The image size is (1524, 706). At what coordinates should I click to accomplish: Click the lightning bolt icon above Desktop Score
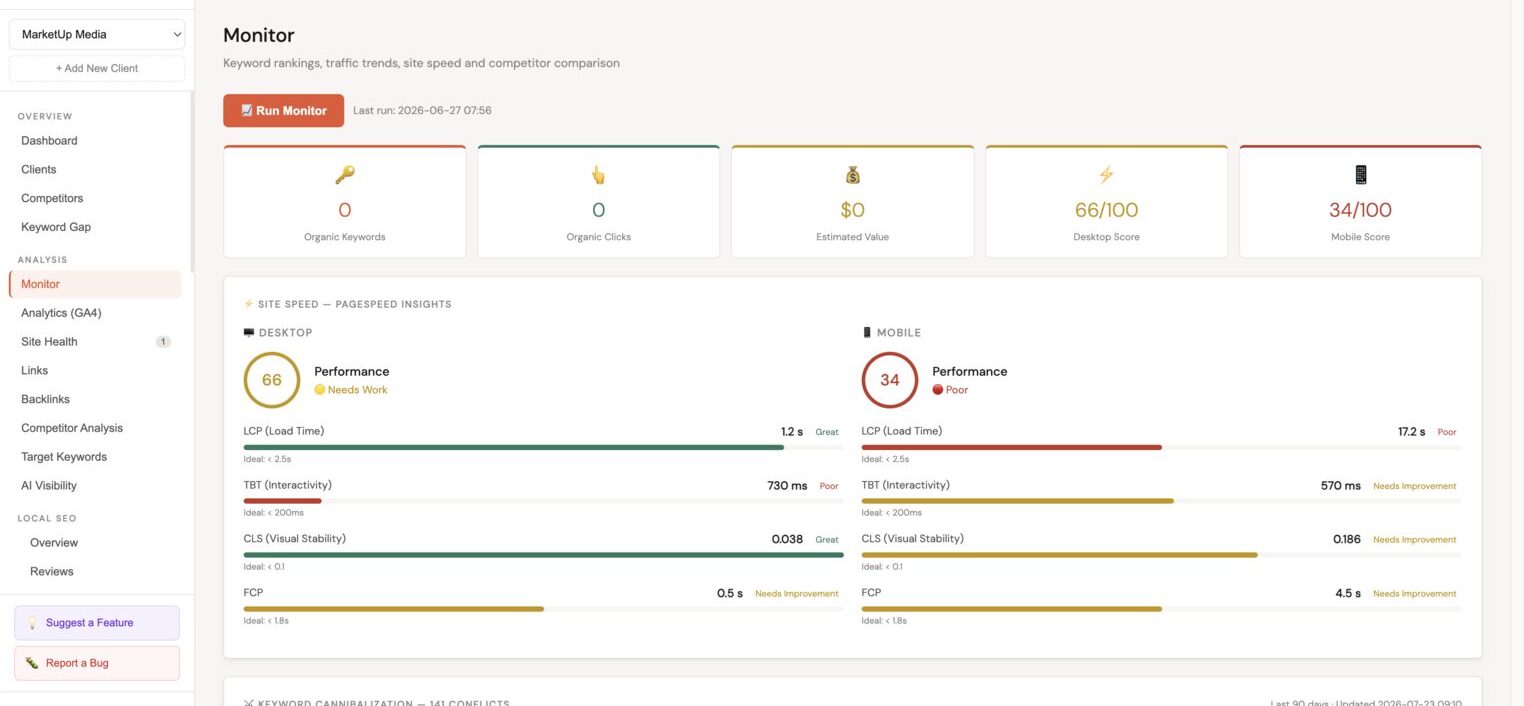[1106, 175]
